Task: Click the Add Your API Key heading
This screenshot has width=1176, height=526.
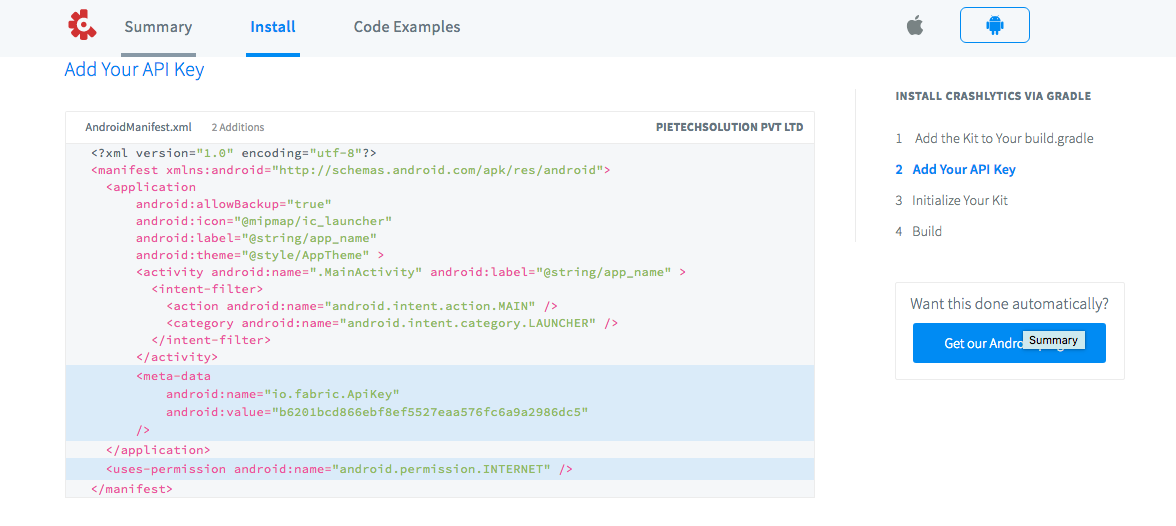Action: (134, 70)
